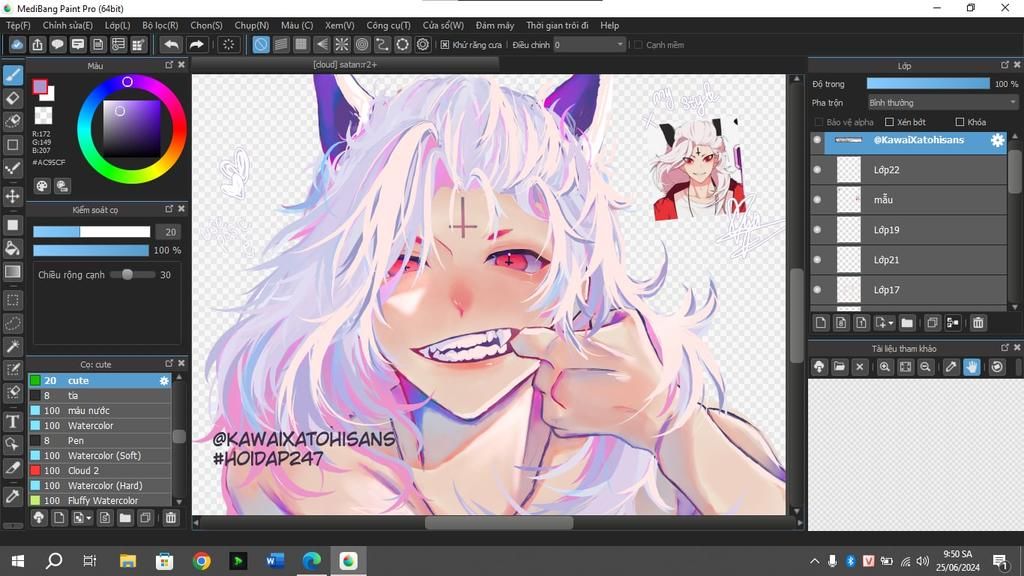
Task: Hide the @KawaiXatohisans layer
Action: (817, 140)
